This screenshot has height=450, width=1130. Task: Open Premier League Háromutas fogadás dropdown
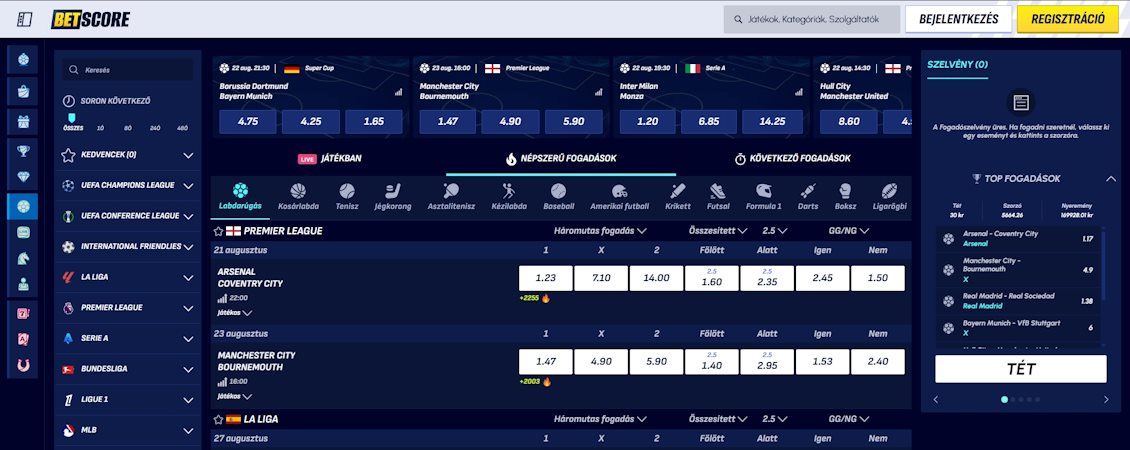click(x=600, y=231)
